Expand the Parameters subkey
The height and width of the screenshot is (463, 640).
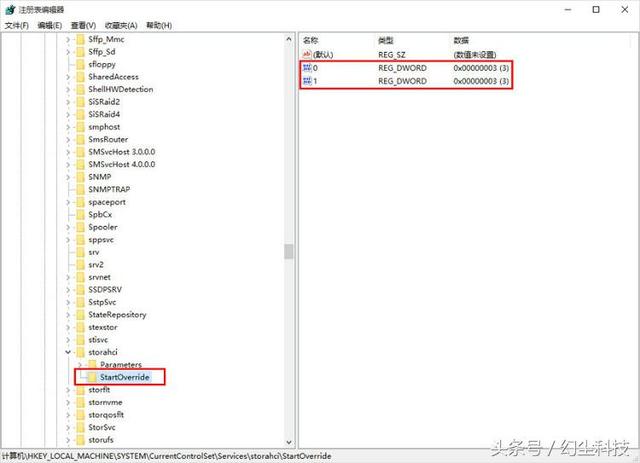(x=80, y=364)
